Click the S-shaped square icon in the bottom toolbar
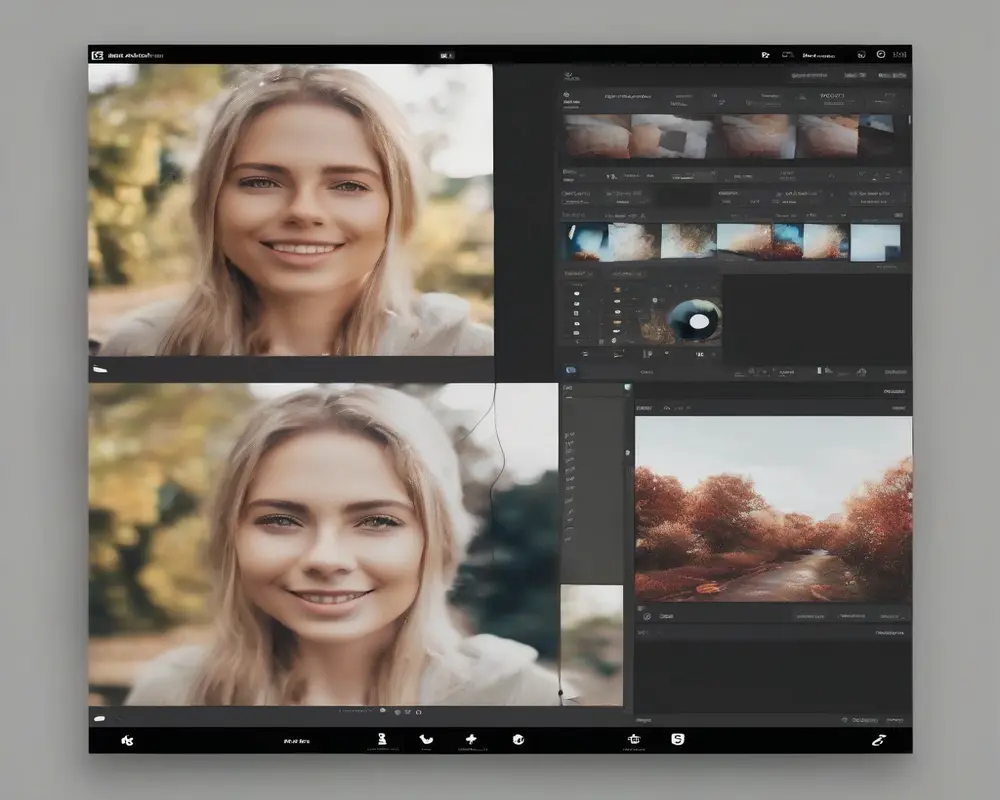1000x800 pixels. (x=678, y=739)
